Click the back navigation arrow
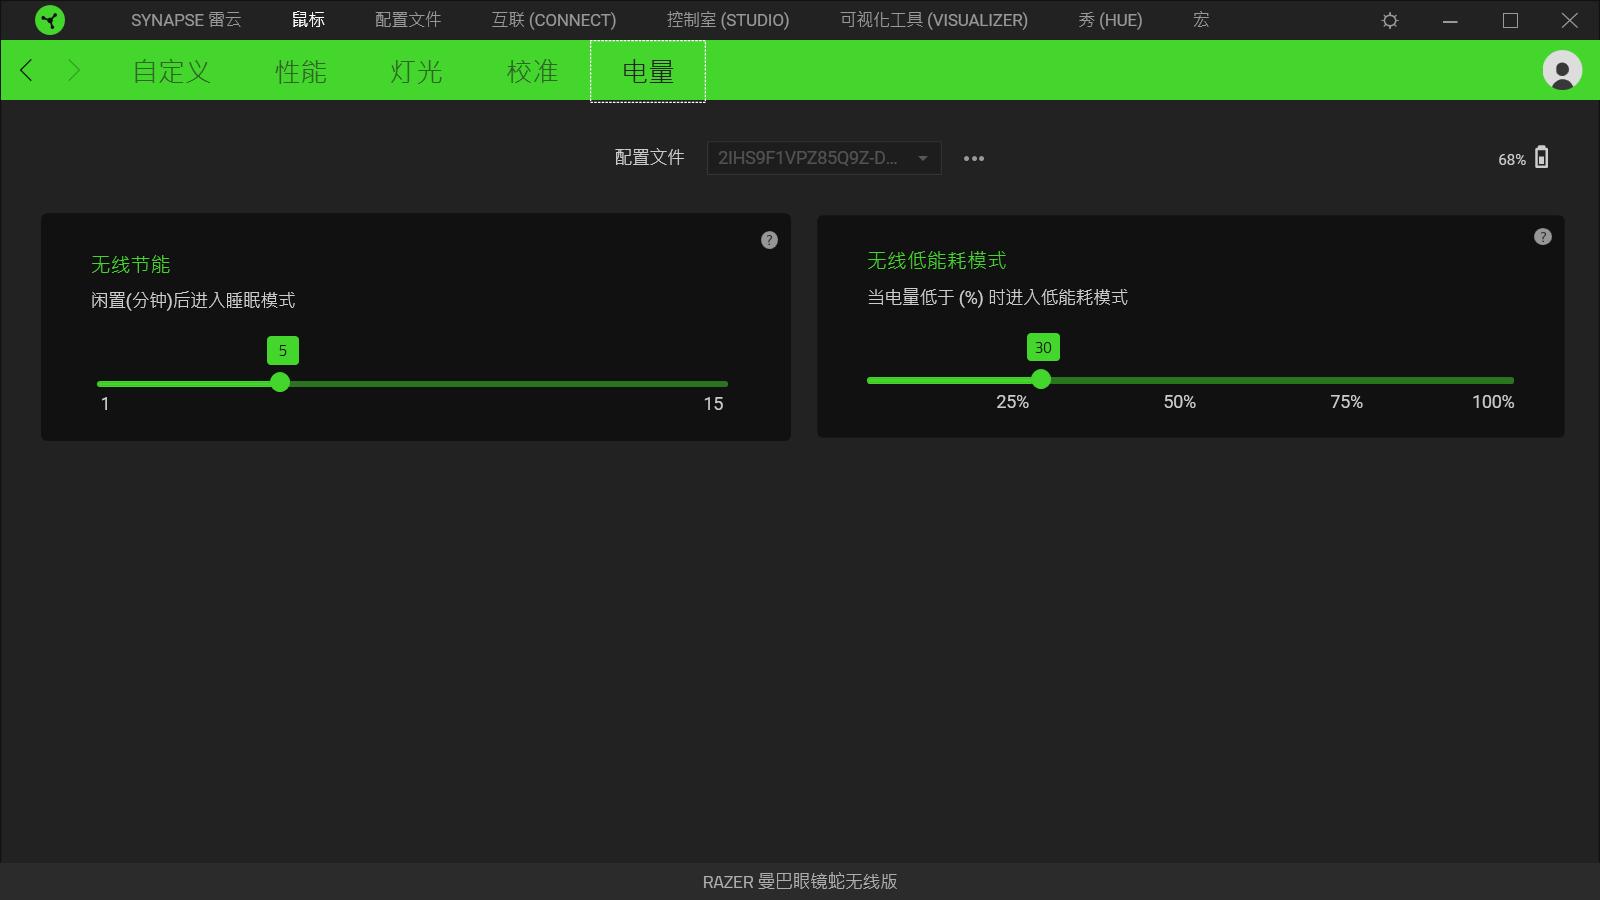 pyautogui.click(x=26, y=70)
